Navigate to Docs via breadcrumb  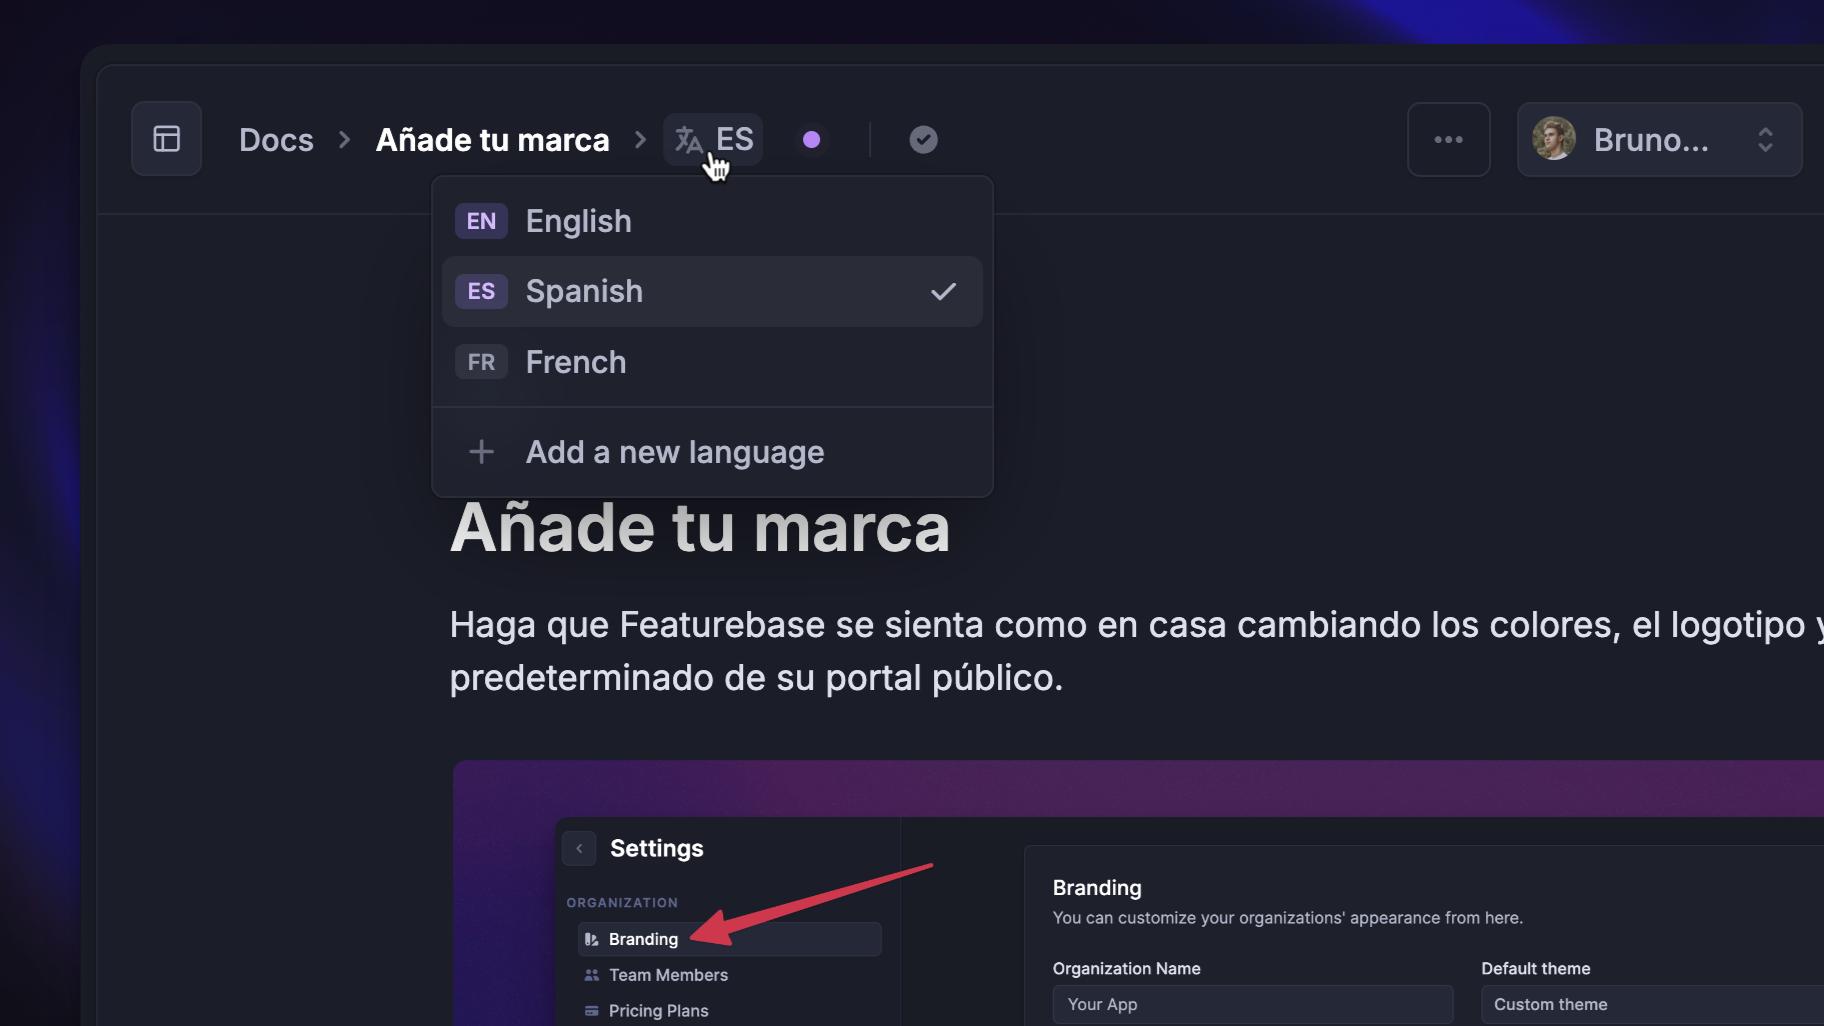(276, 139)
